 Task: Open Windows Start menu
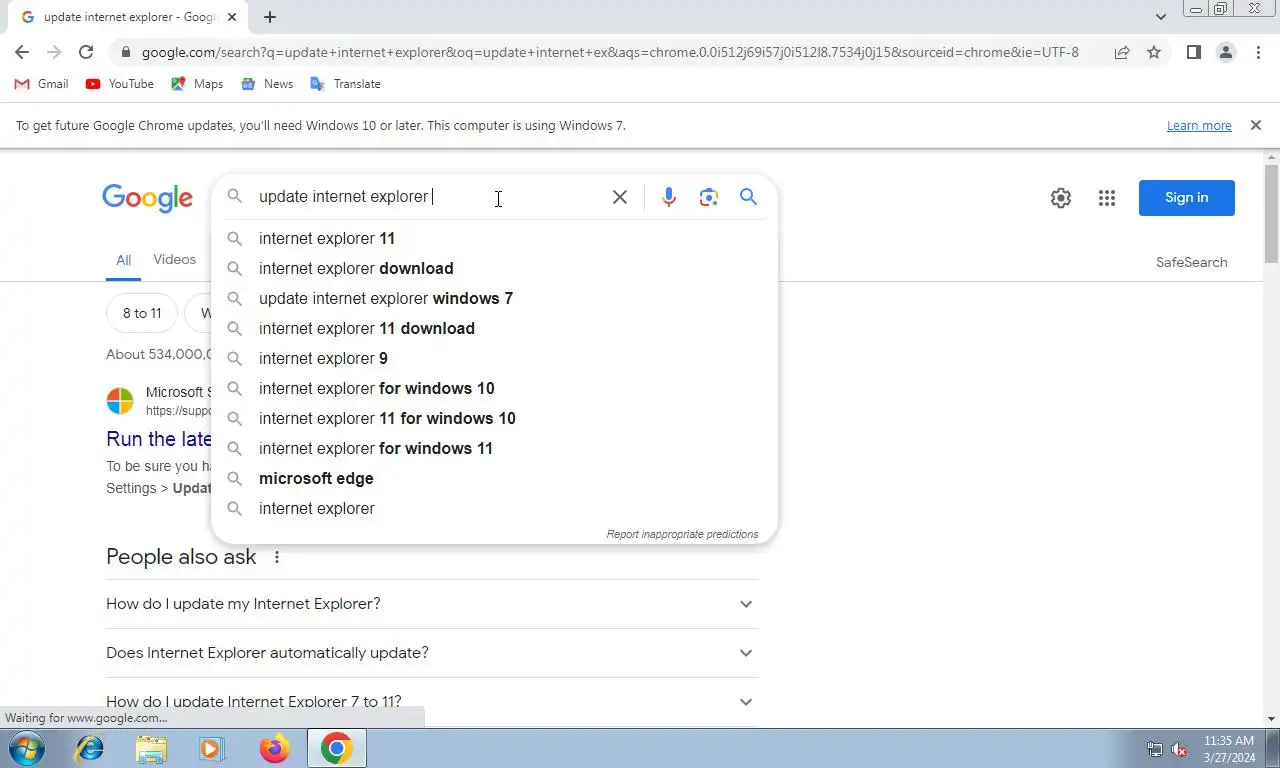click(x=27, y=748)
